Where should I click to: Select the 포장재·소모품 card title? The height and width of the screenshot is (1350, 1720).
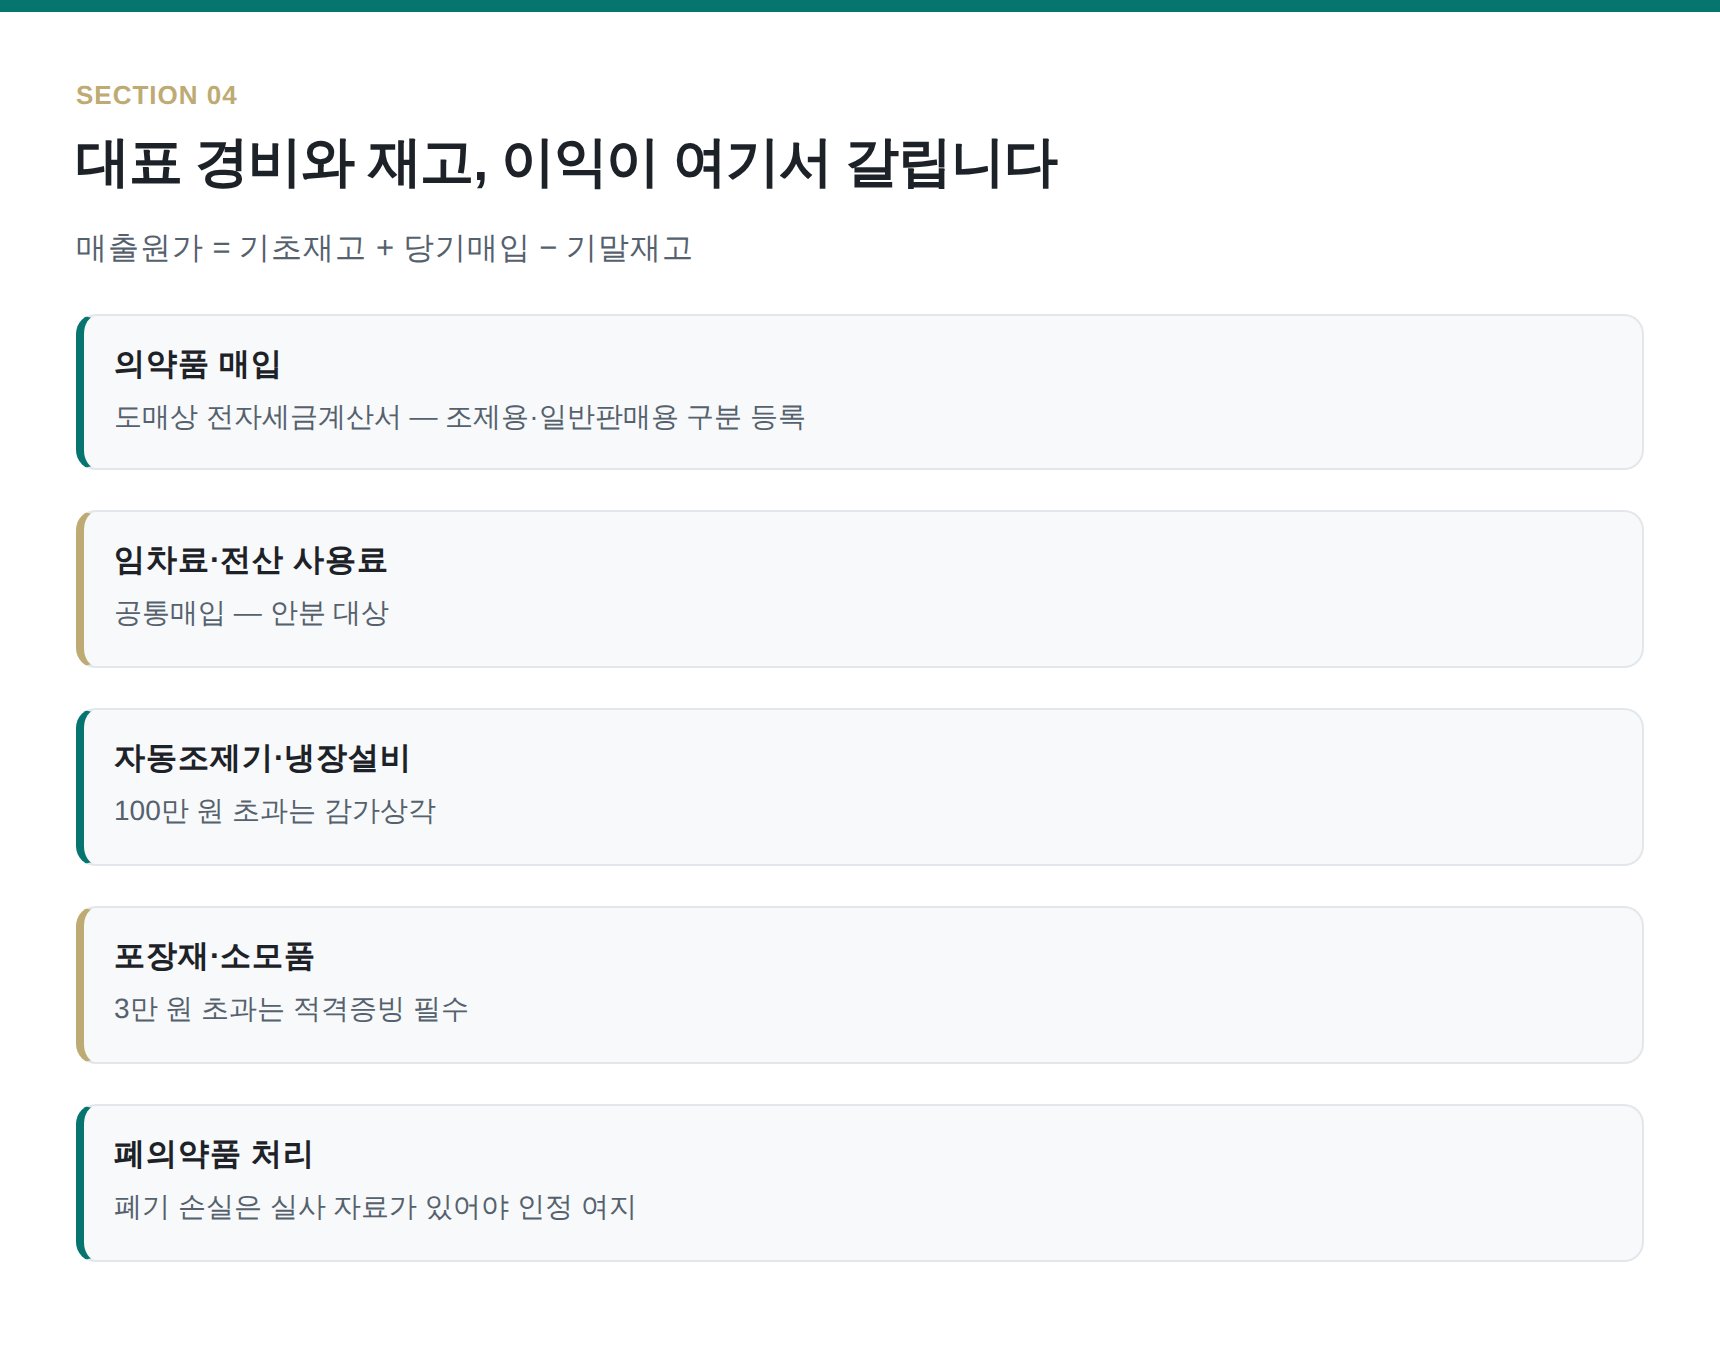point(214,956)
